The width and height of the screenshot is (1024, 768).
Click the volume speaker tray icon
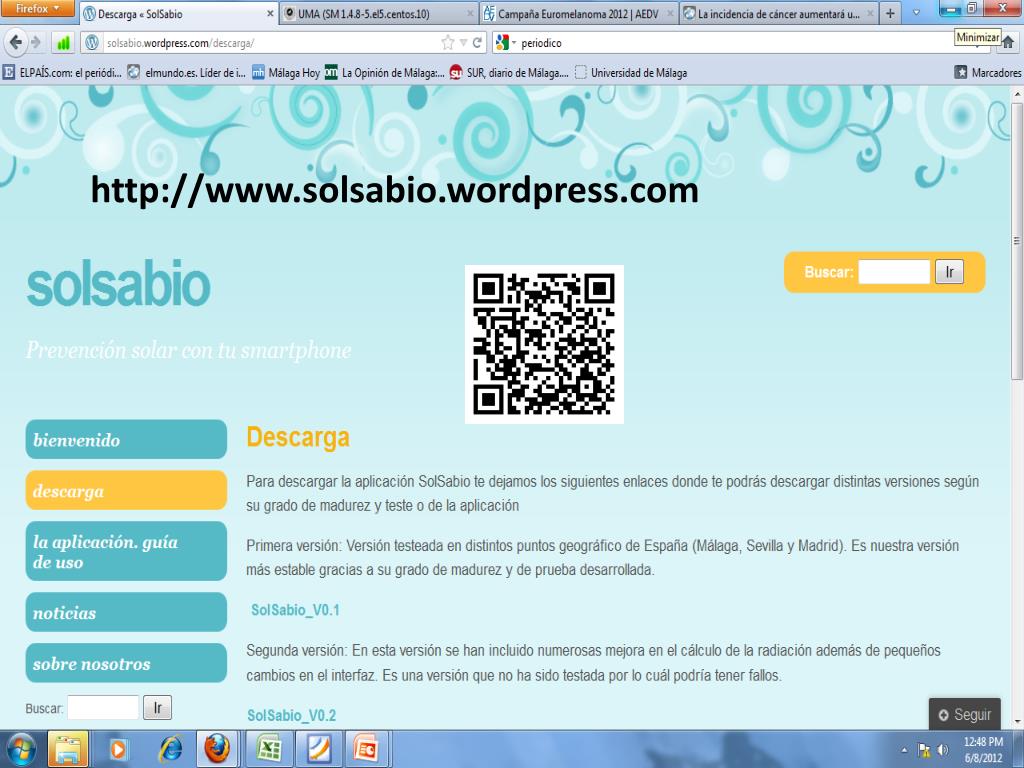coord(942,750)
